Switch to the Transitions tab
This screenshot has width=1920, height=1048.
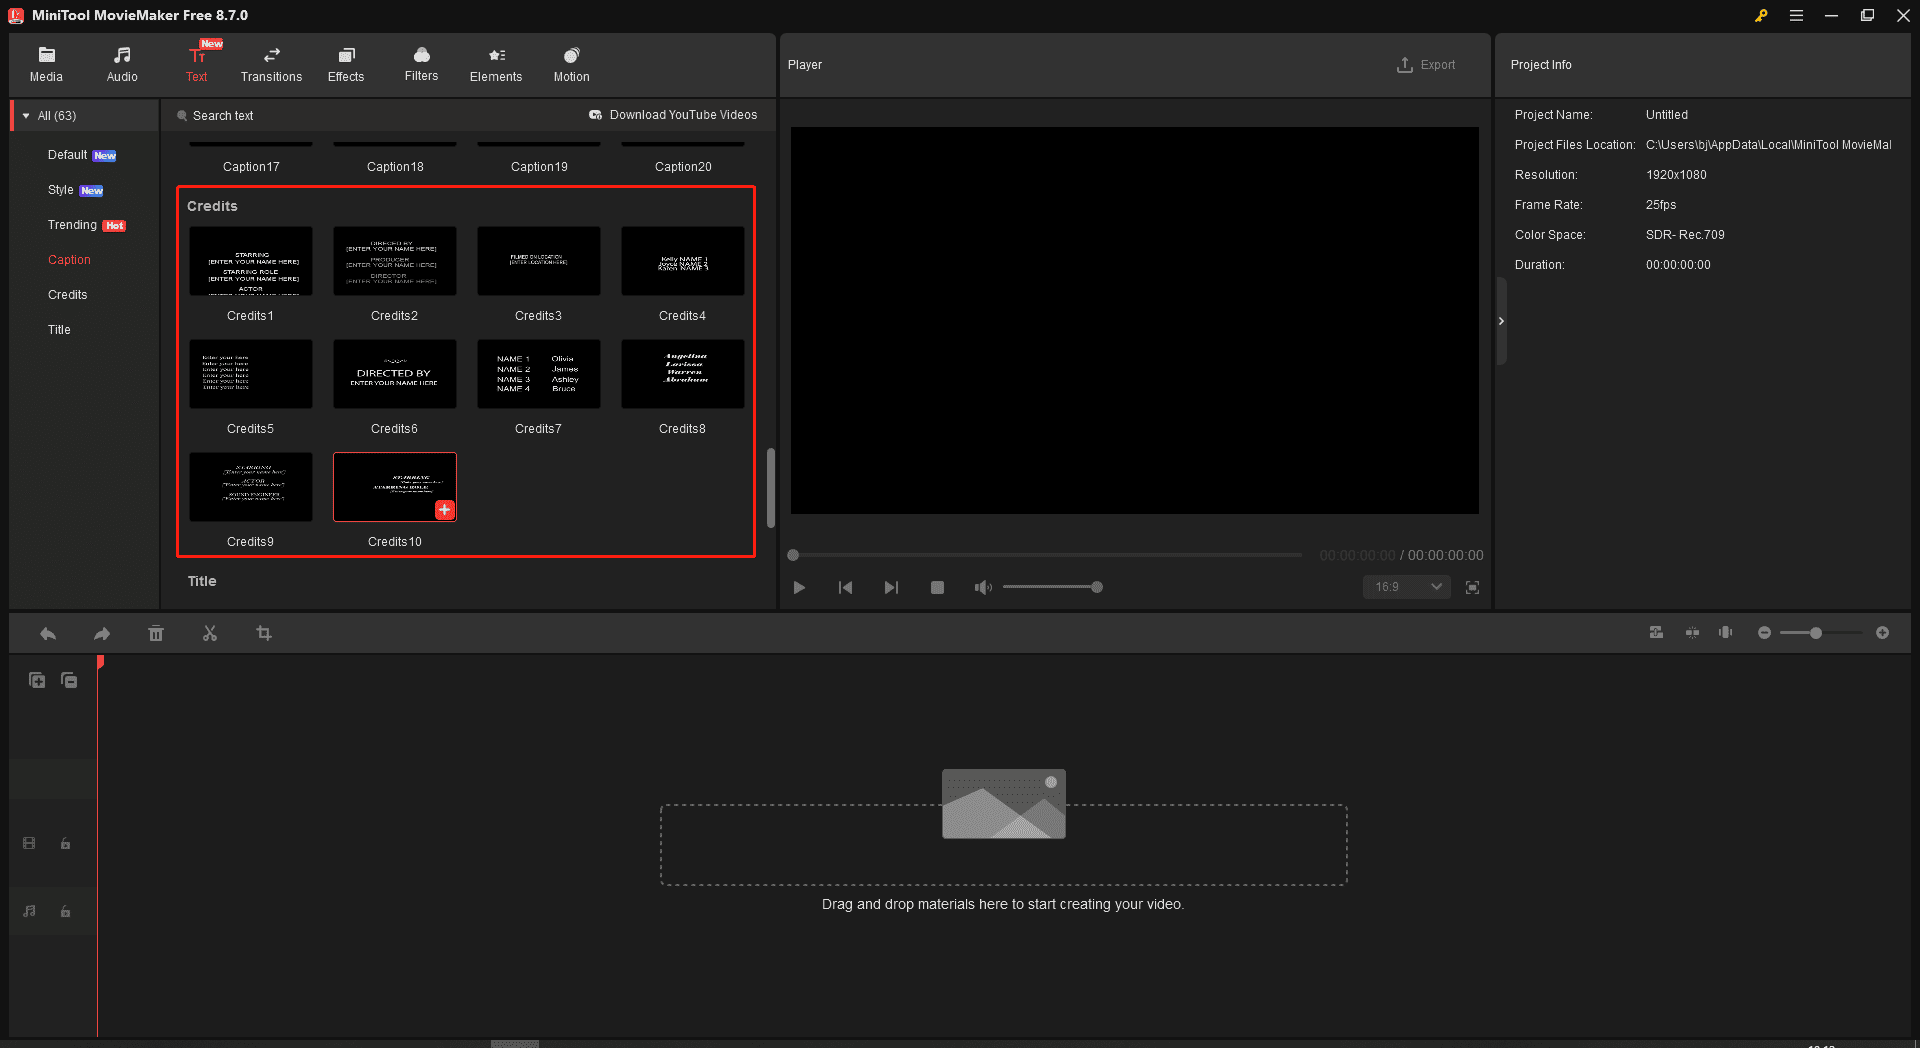(271, 64)
